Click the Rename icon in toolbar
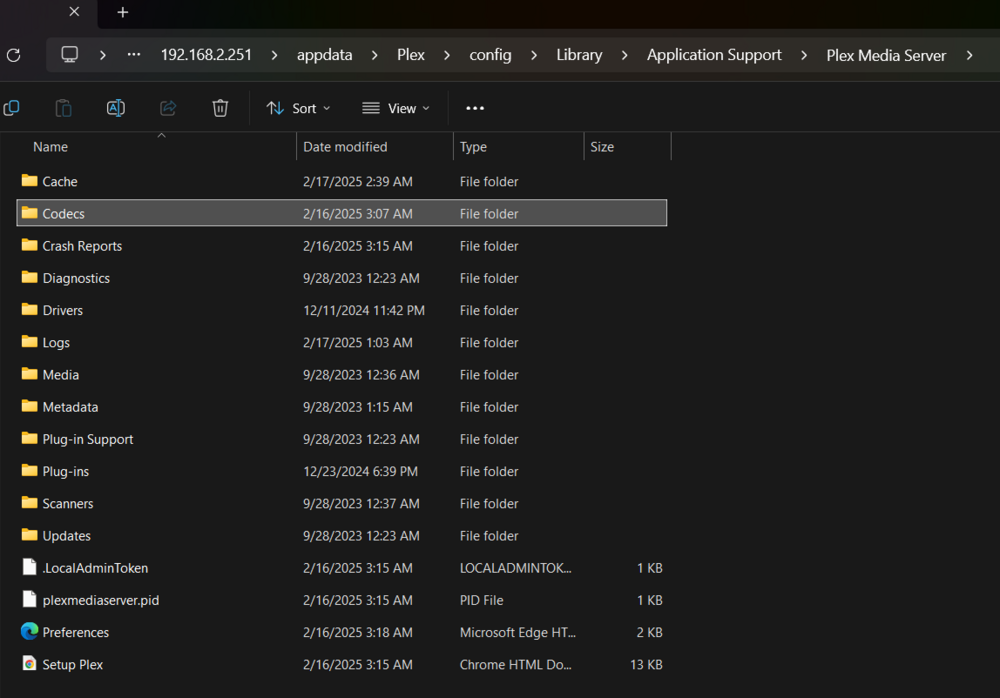This screenshot has width=1000, height=698. tap(115, 108)
